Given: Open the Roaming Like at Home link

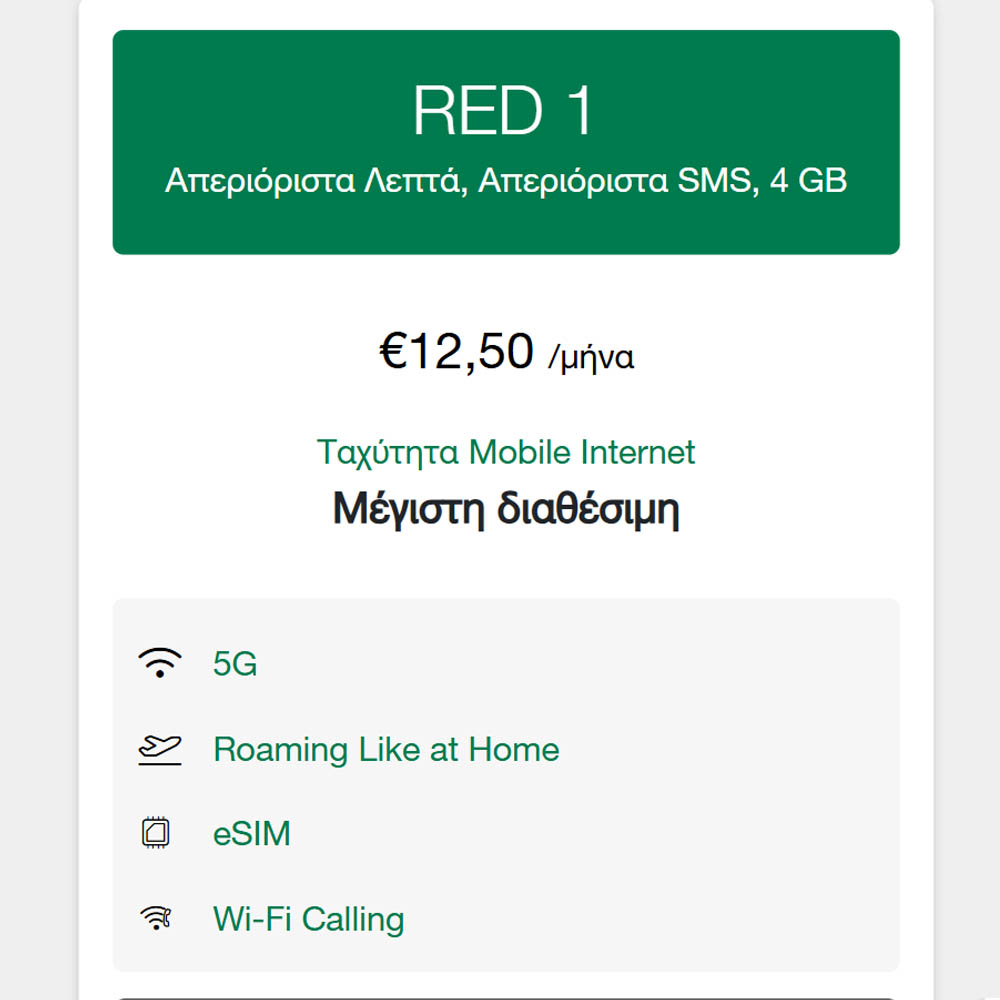Looking at the screenshot, I should tap(386, 749).
